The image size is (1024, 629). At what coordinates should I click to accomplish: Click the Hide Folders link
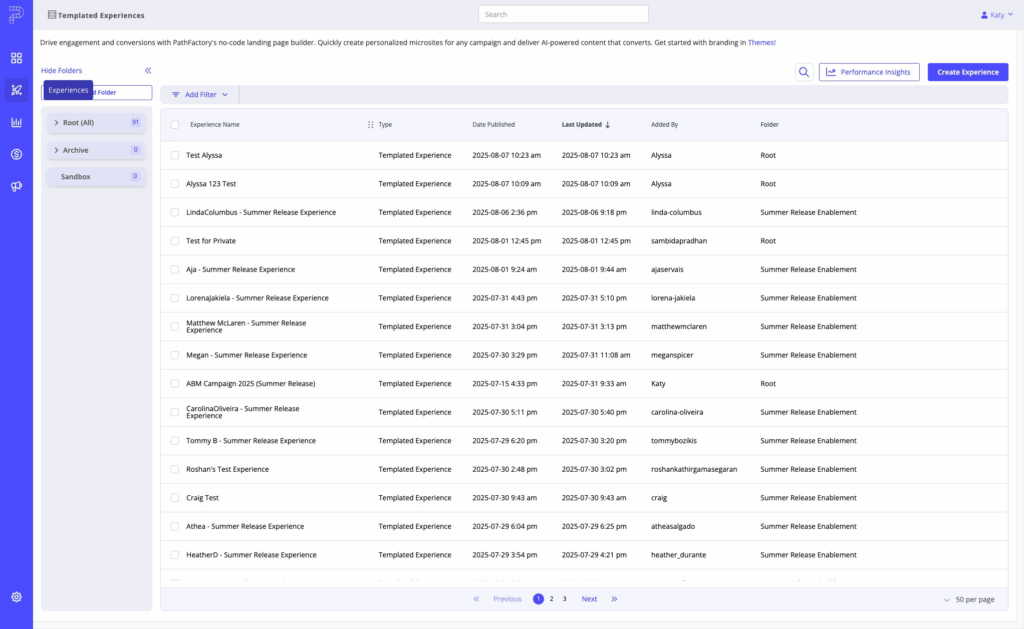[x=61, y=71]
